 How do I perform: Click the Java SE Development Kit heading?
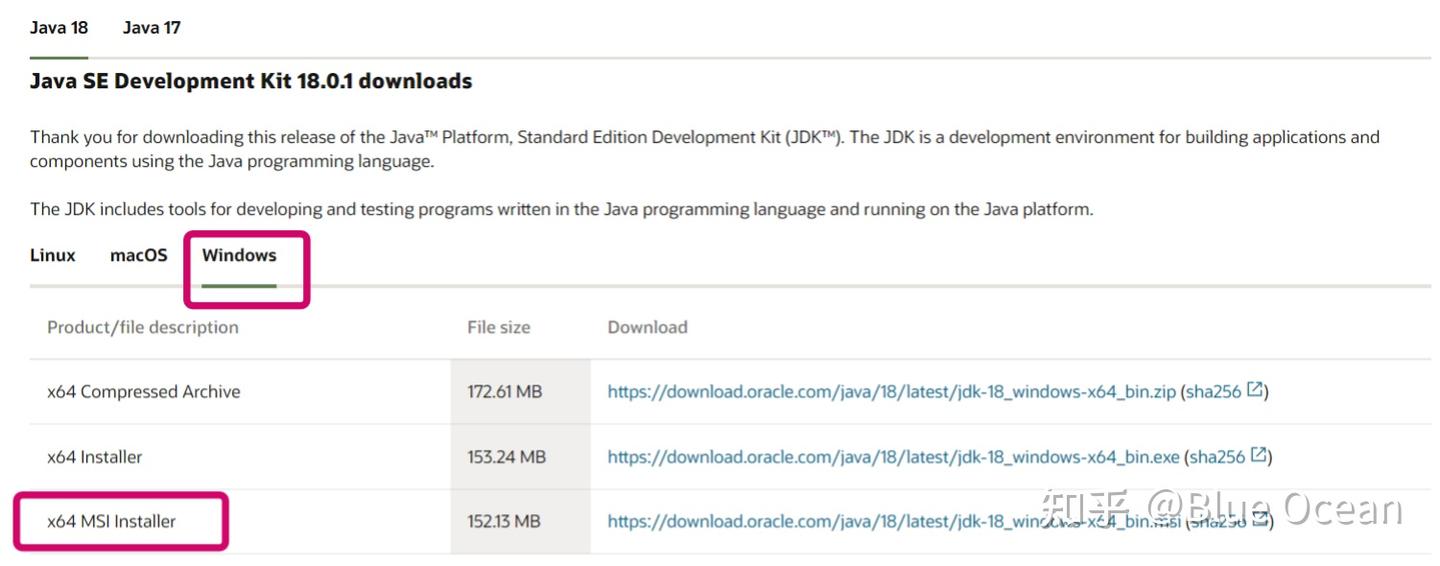tap(251, 82)
